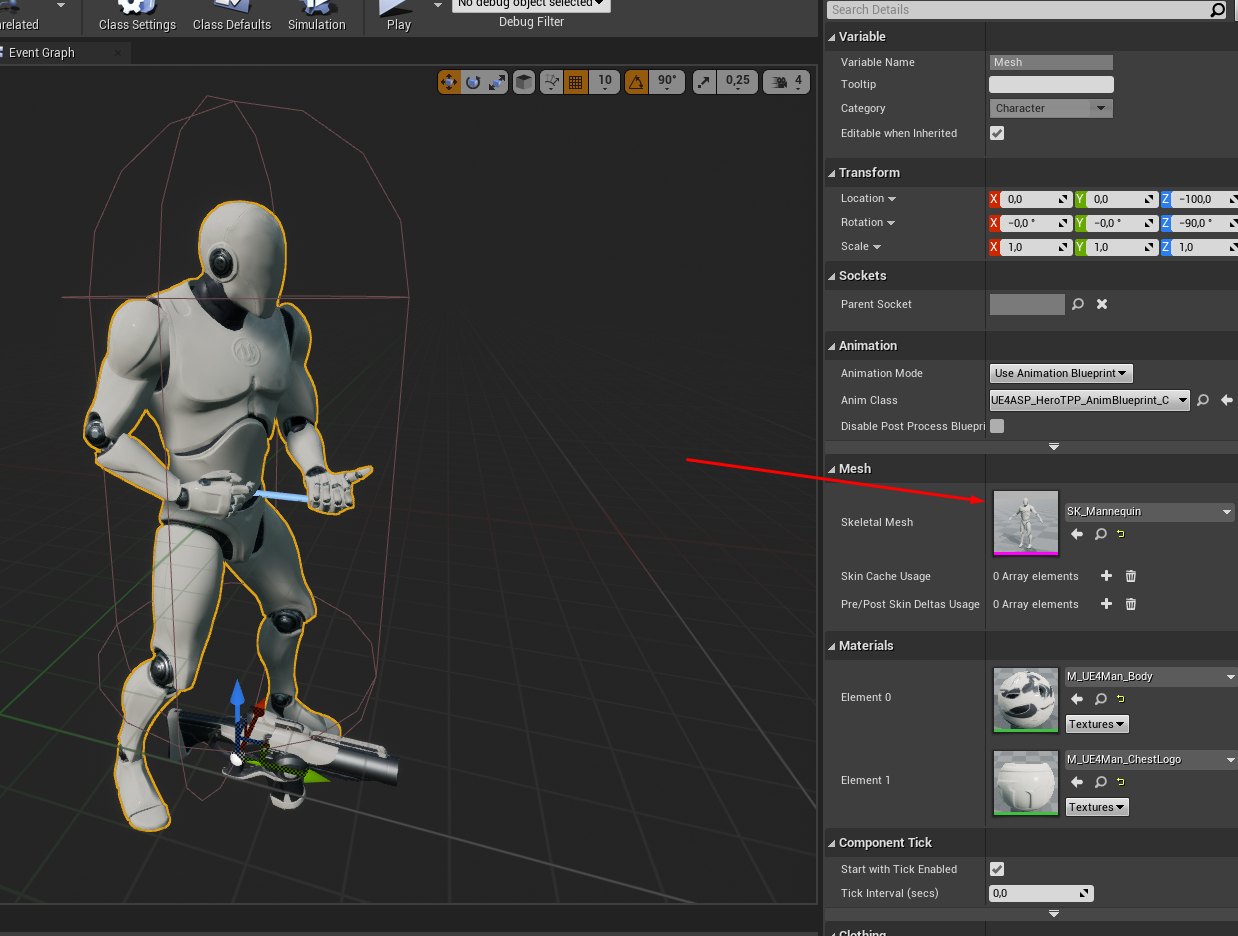Uncheck Editable when Inherited
1238x936 pixels.
pyautogui.click(x=996, y=132)
